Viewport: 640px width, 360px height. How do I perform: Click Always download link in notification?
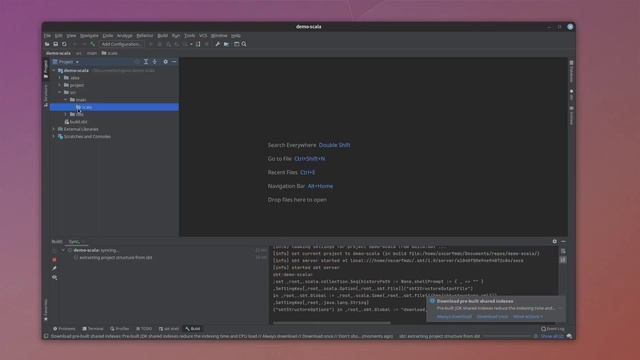(x=454, y=317)
